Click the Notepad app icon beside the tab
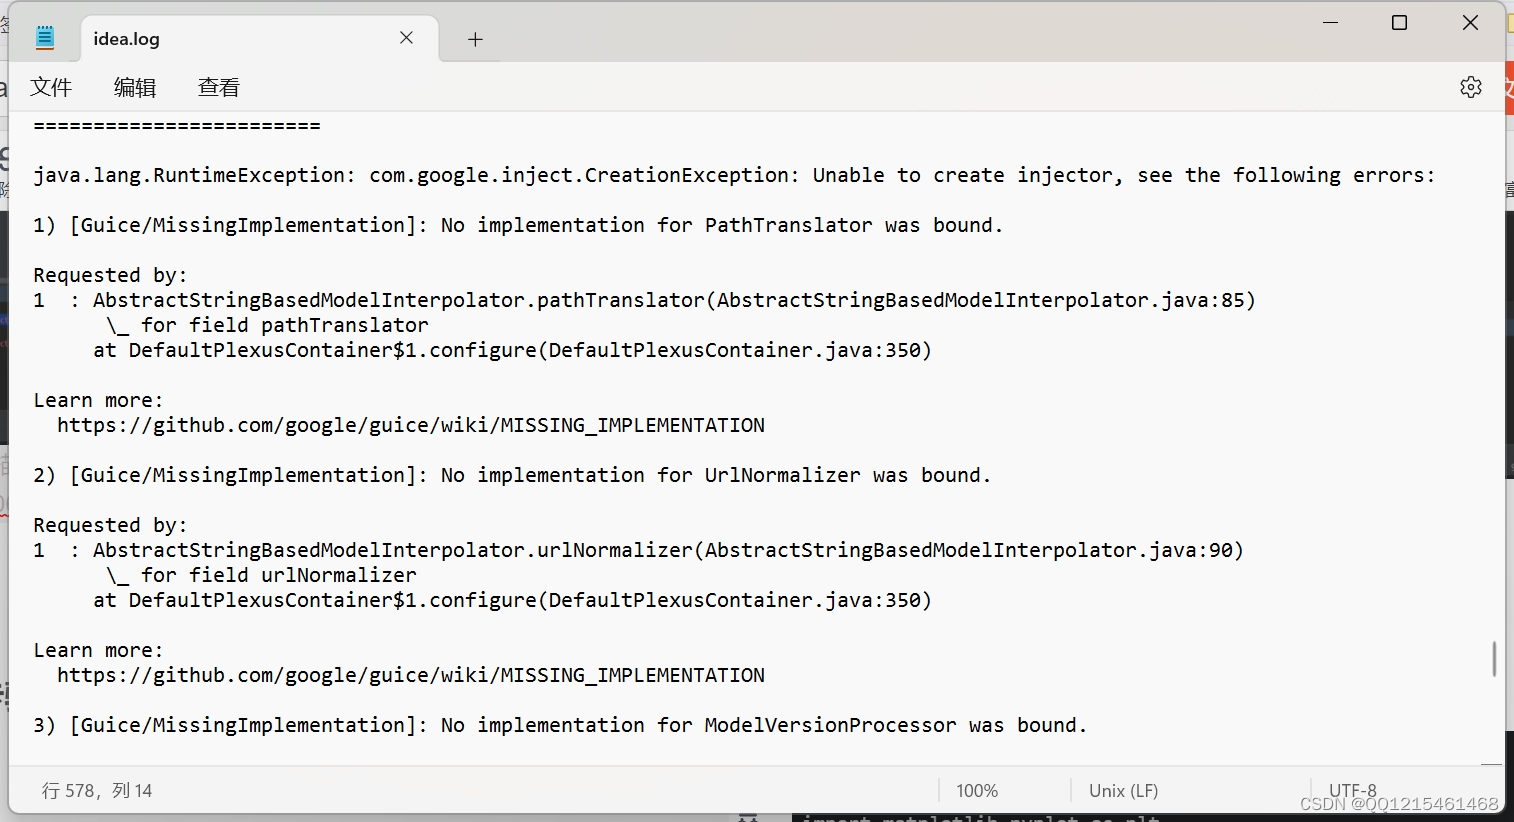Image resolution: width=1514 pixels, height=822 pixels. pyautogui.click(x=44, y=35)
